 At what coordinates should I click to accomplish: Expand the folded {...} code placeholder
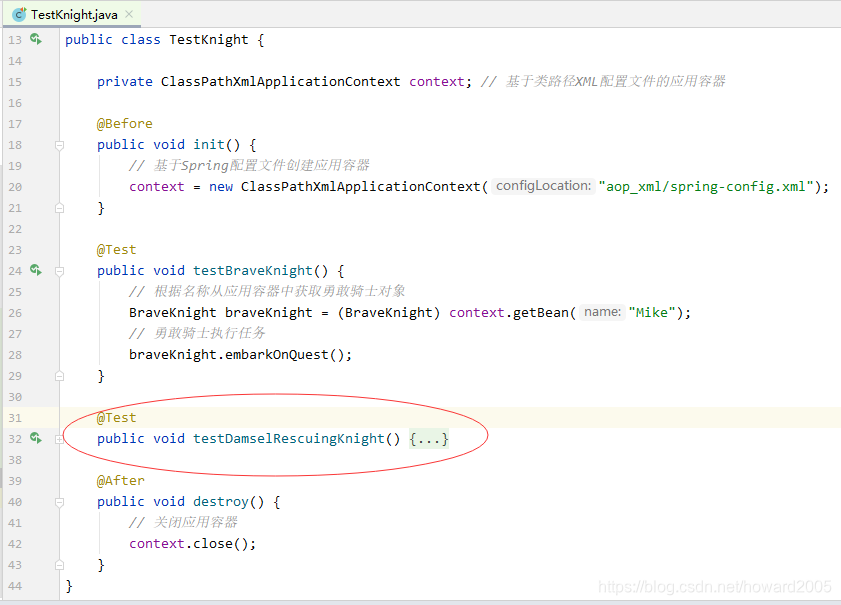(x=429, y=439)
